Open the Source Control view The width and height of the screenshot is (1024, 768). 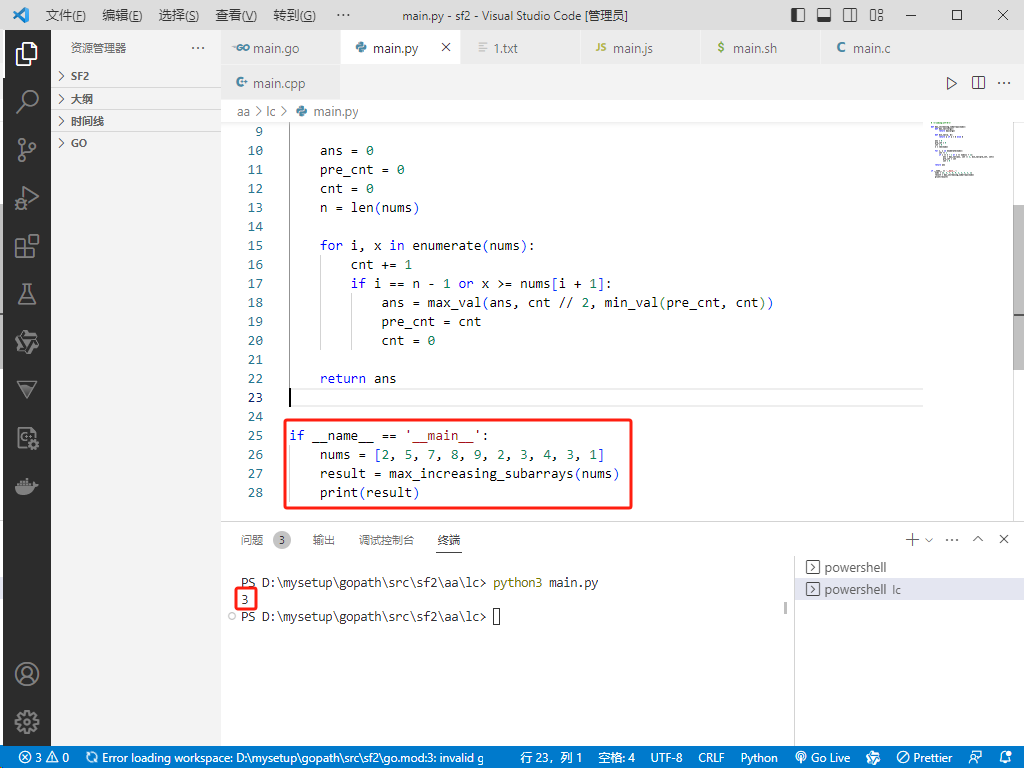tap(27, 150)
